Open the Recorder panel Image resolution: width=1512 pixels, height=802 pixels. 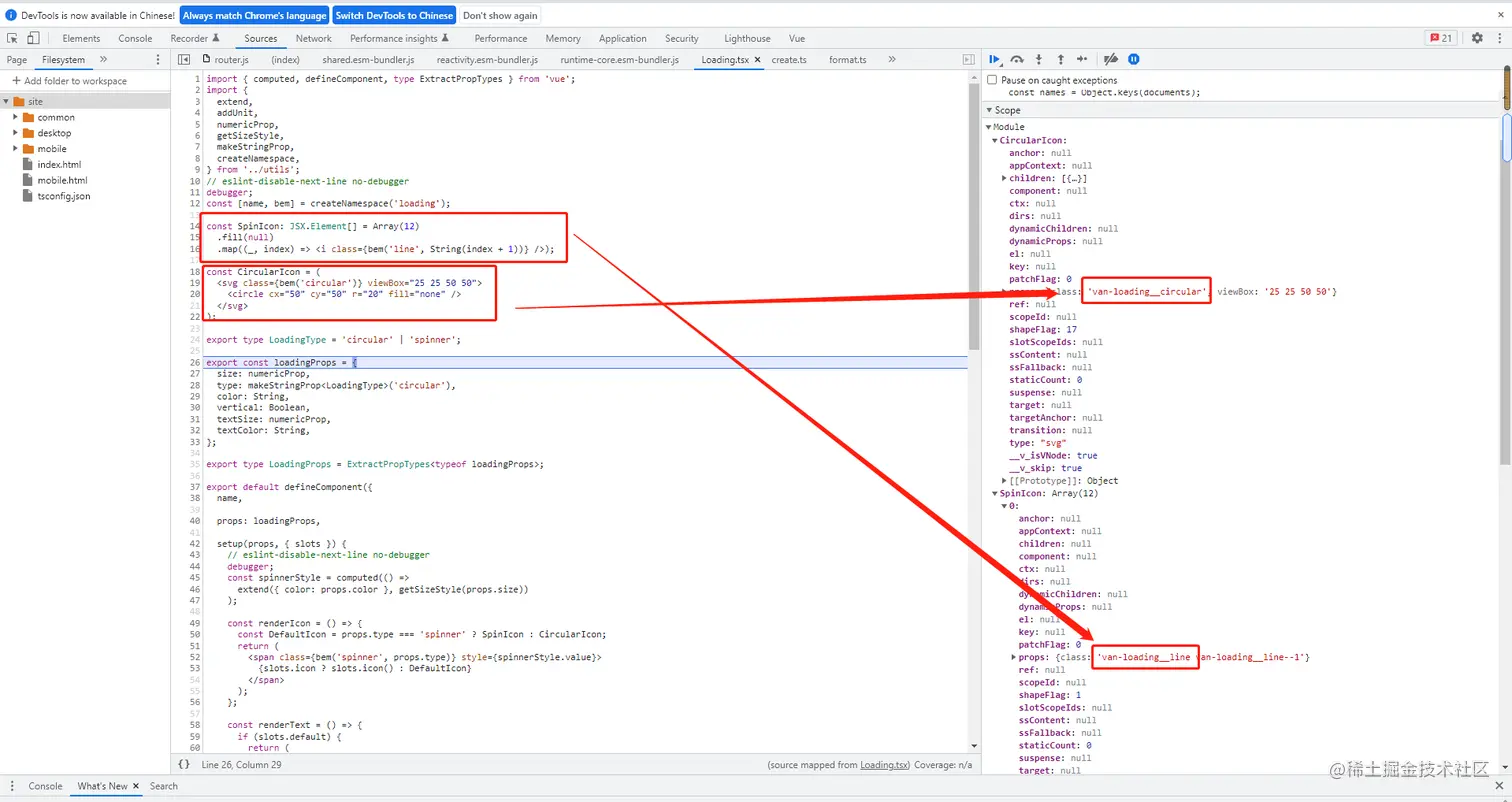(x=194, y=38)
